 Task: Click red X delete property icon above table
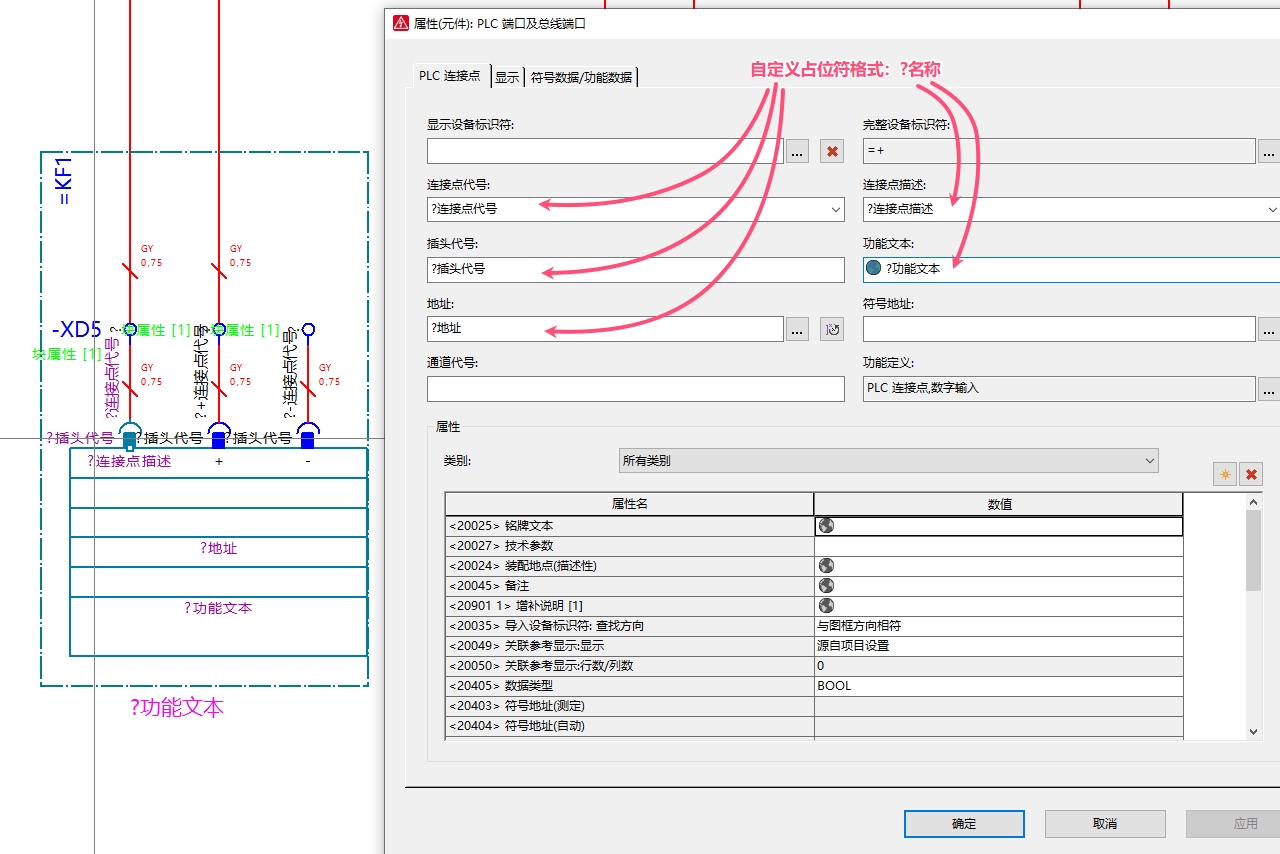(1251, 474)
